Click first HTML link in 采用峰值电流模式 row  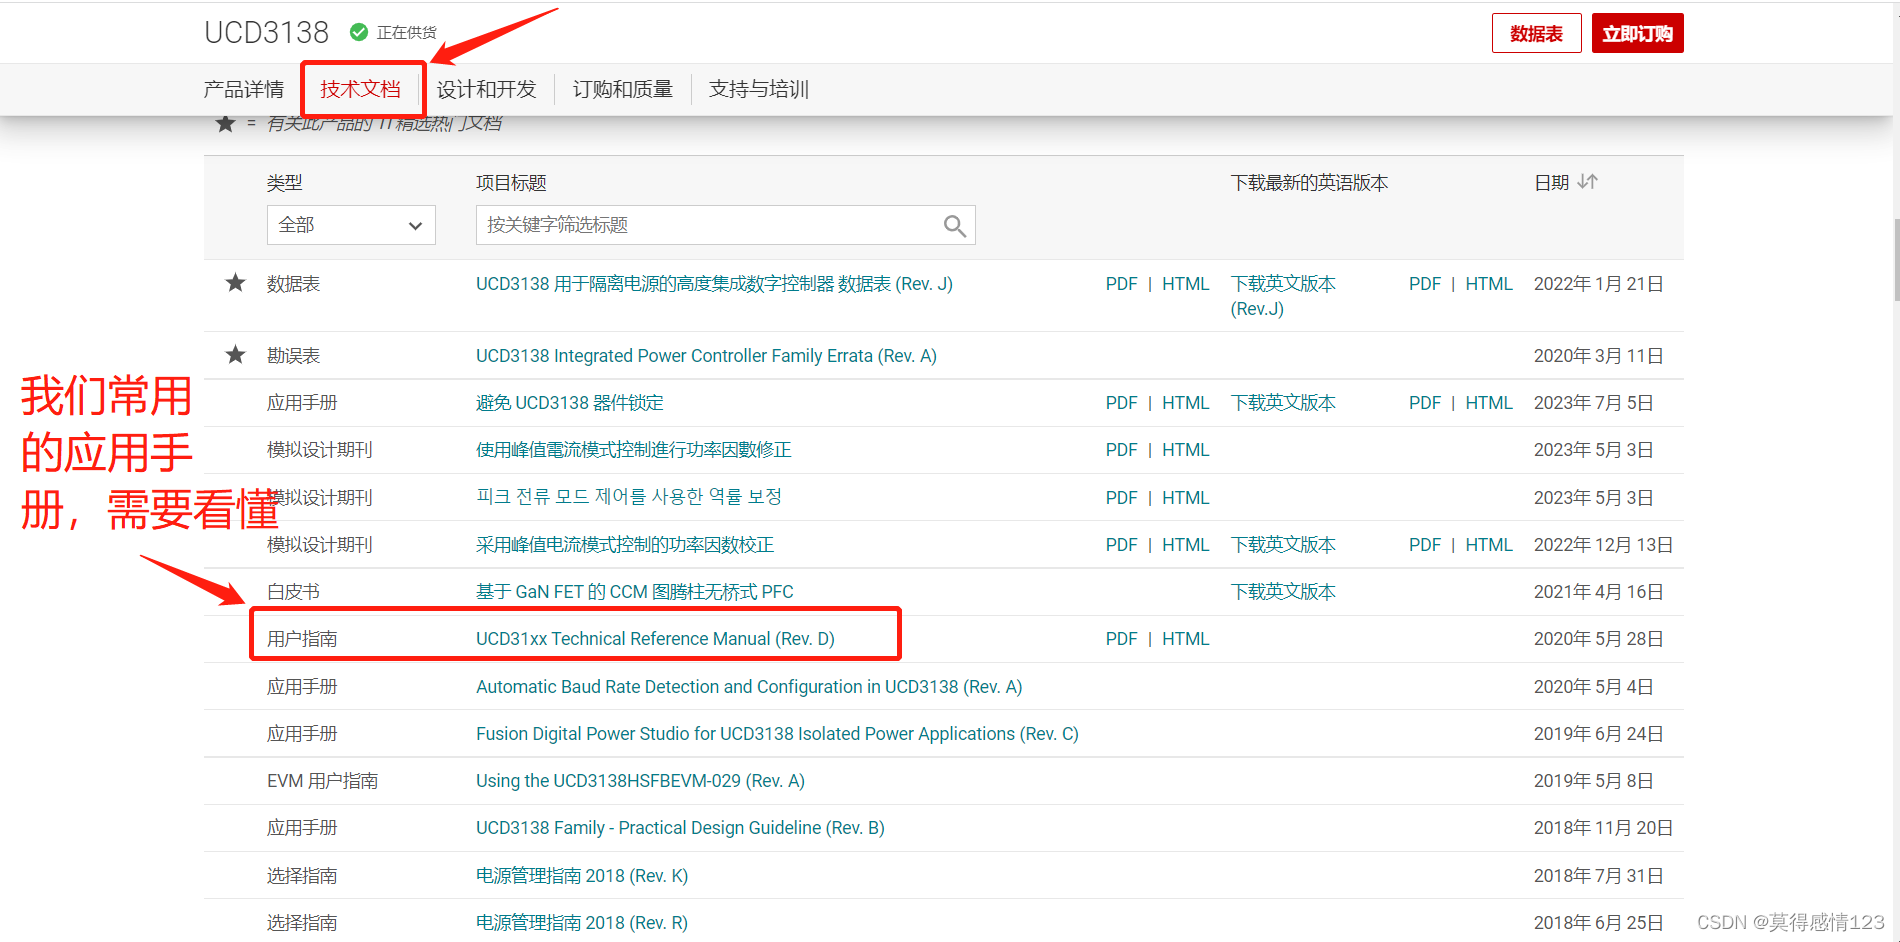coord(1185,545)
